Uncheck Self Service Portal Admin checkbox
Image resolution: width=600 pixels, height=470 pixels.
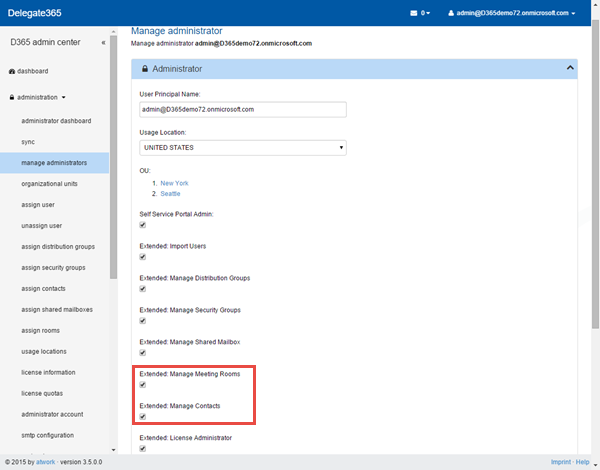click(x=143, y=225)
